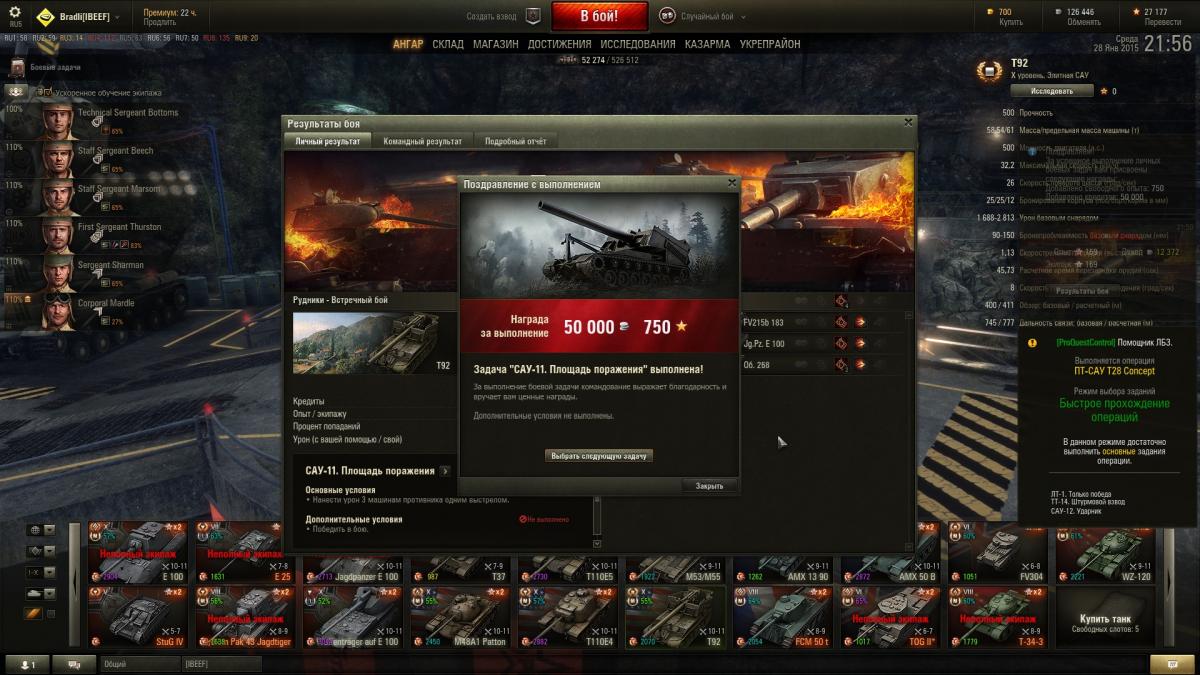Select the E 100 tank in the carousel

click(x=137, y=553)
